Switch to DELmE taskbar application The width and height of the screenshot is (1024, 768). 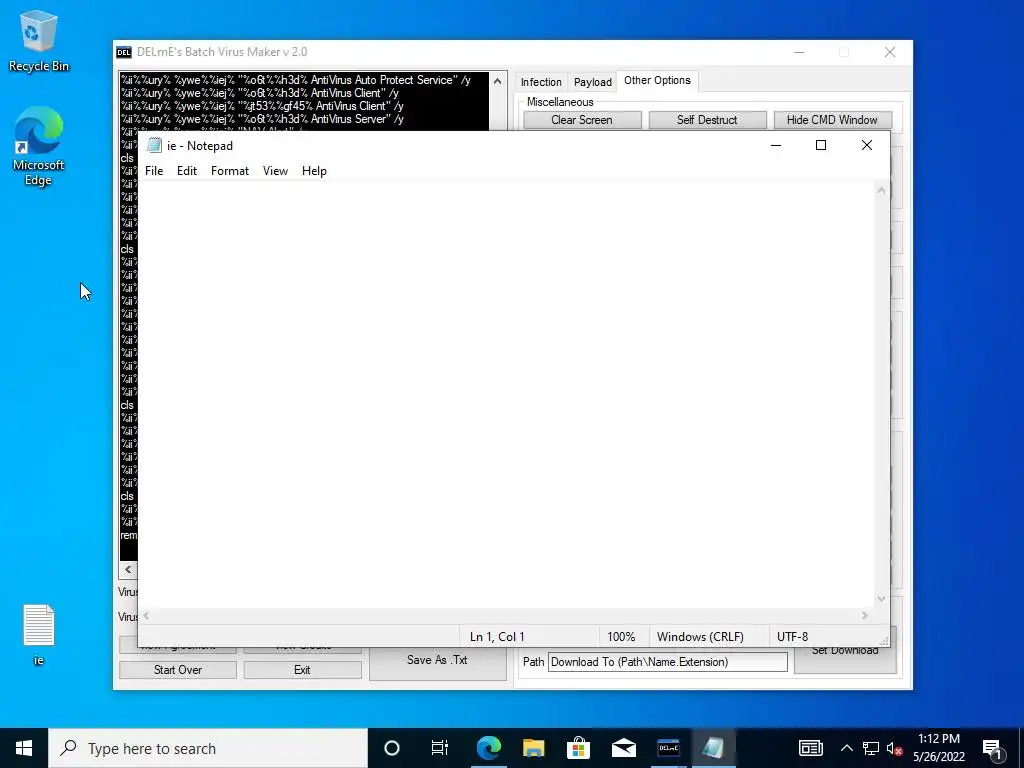668,748
